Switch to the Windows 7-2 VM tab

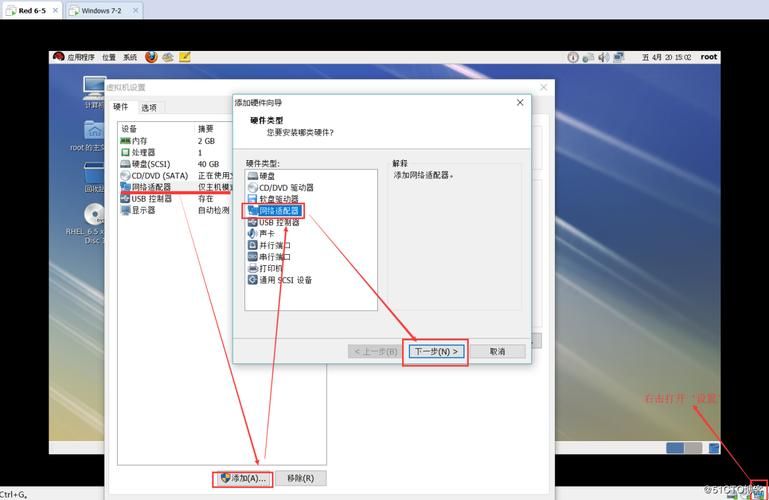104,10
